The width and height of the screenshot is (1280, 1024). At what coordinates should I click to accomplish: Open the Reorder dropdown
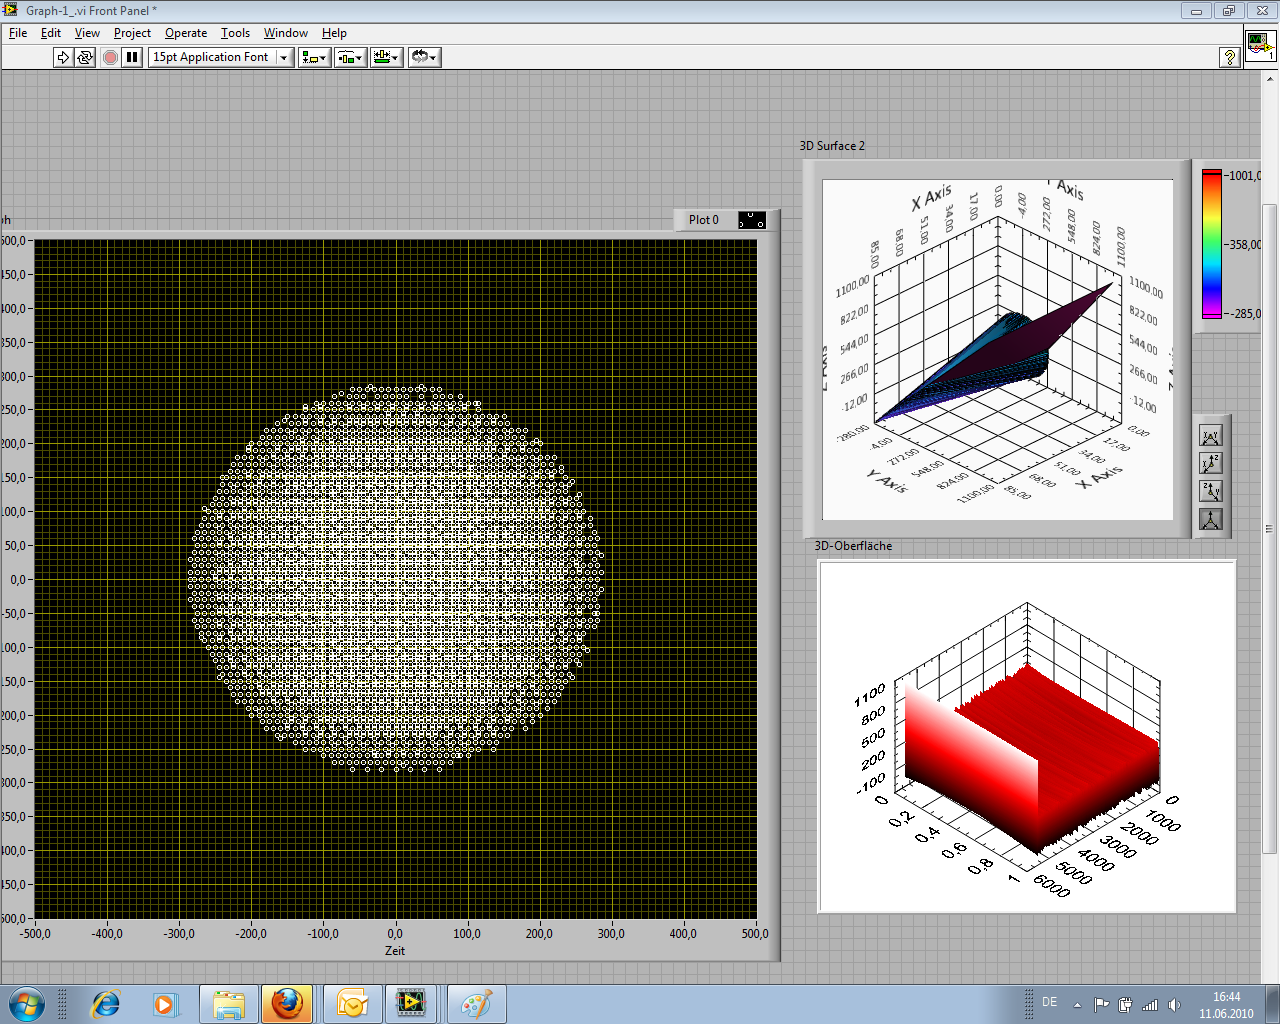pyautogui.click(x=424, y=57)
